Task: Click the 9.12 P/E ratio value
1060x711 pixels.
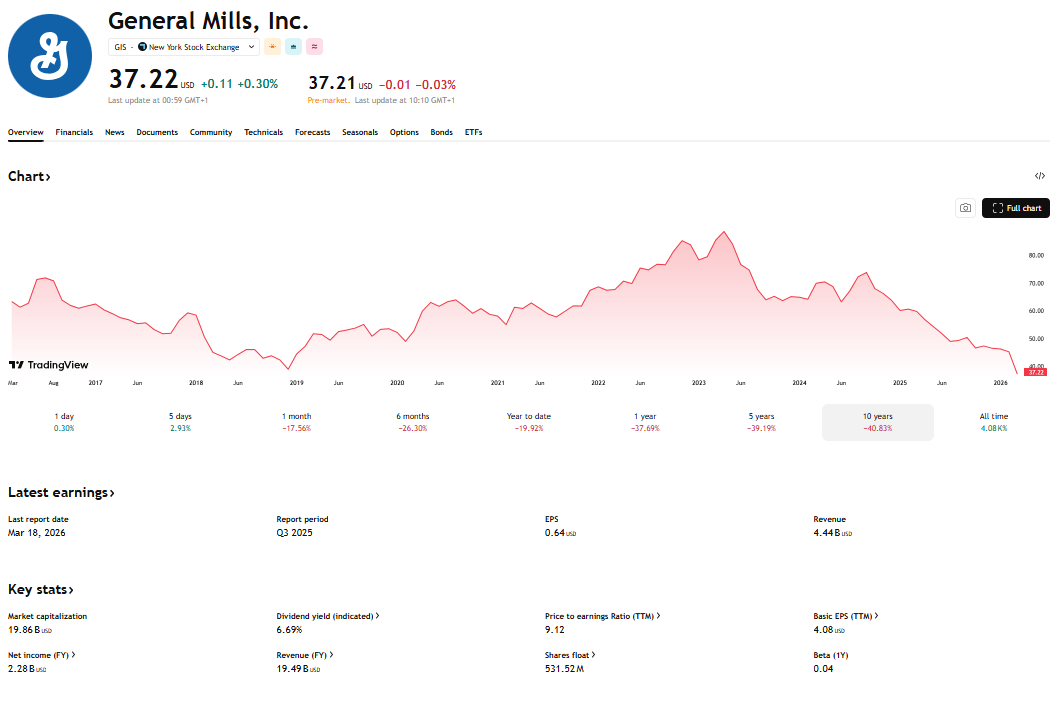Action: [x=554, y=630]
